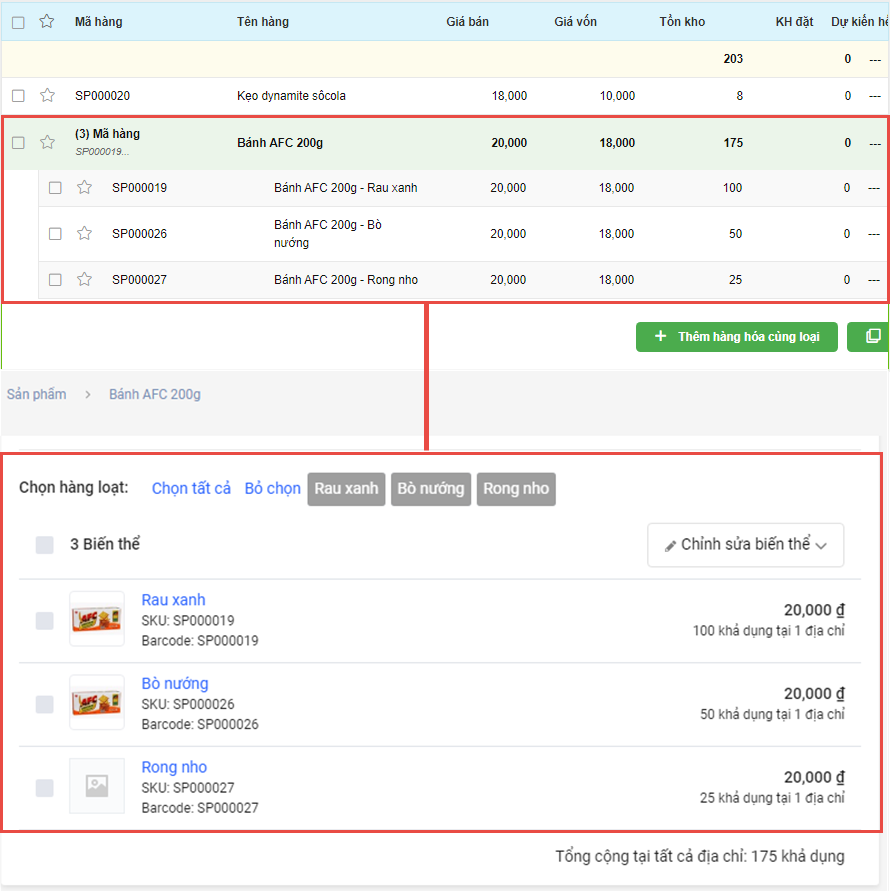Collapse the (3) Mã hàng group row
Screen dimensions: 890x891
pyautogui.click(x=107, y=134)
